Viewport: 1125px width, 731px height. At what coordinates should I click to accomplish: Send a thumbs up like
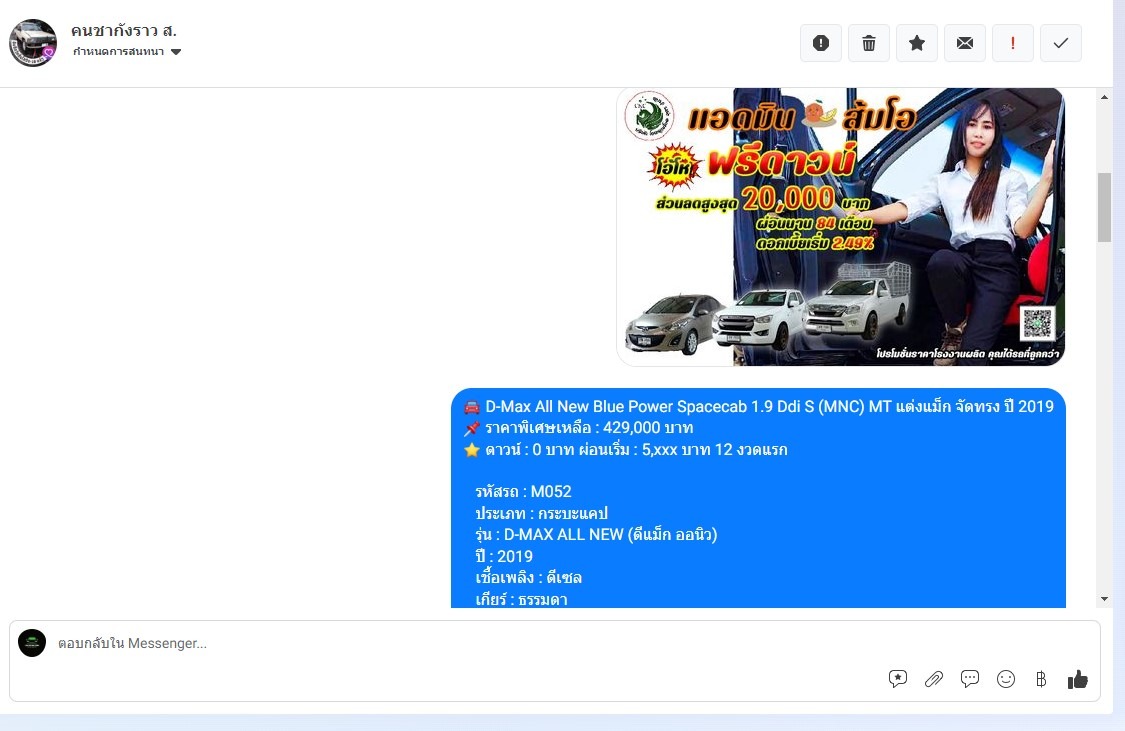[1077, 679]
